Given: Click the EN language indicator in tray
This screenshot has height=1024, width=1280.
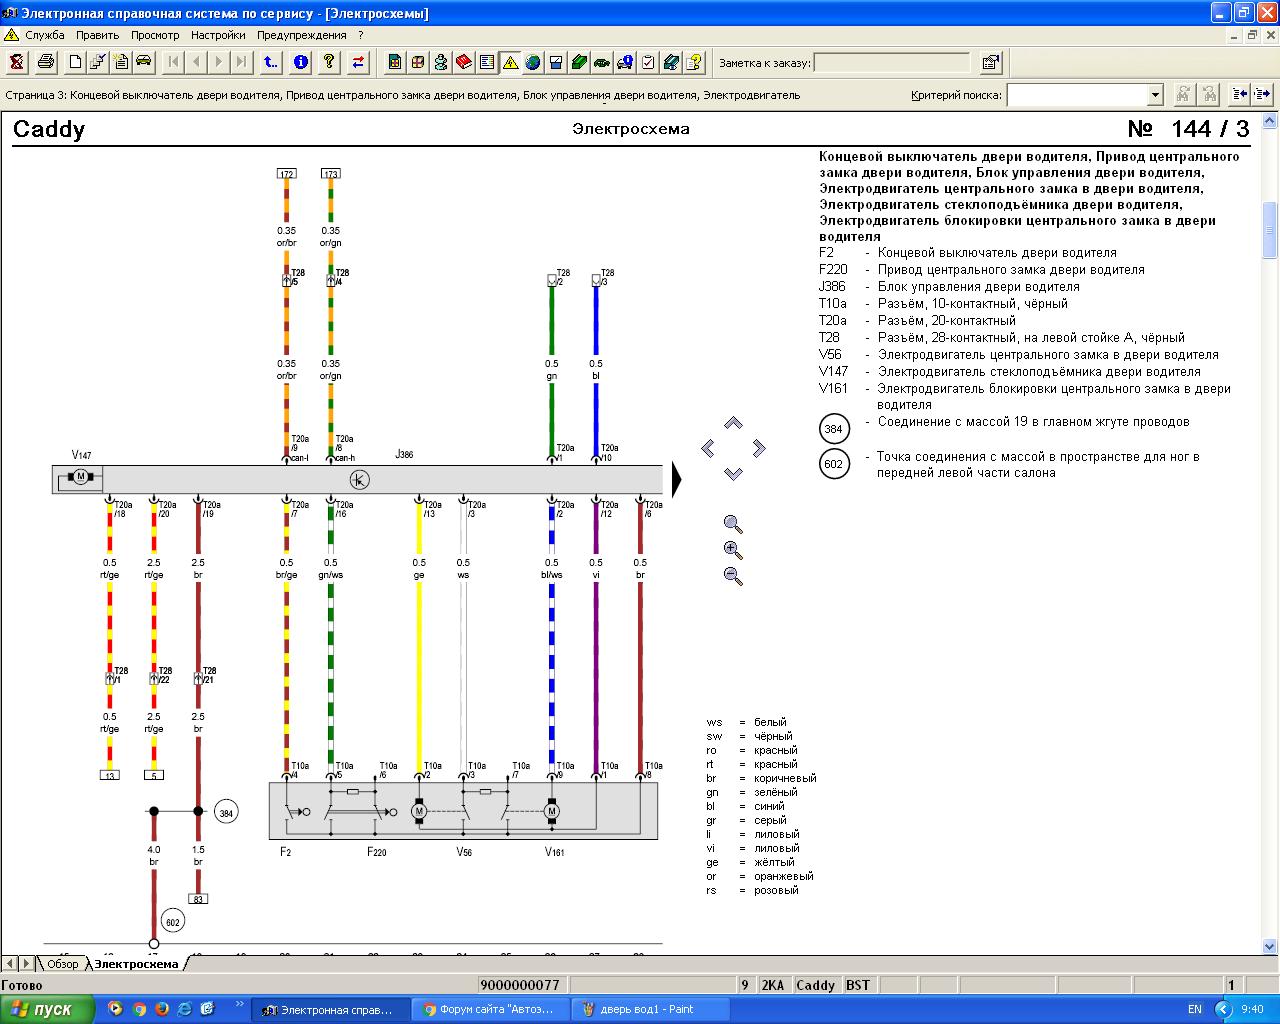Looking at the screenshot, I should [x=1194, y=1009].
